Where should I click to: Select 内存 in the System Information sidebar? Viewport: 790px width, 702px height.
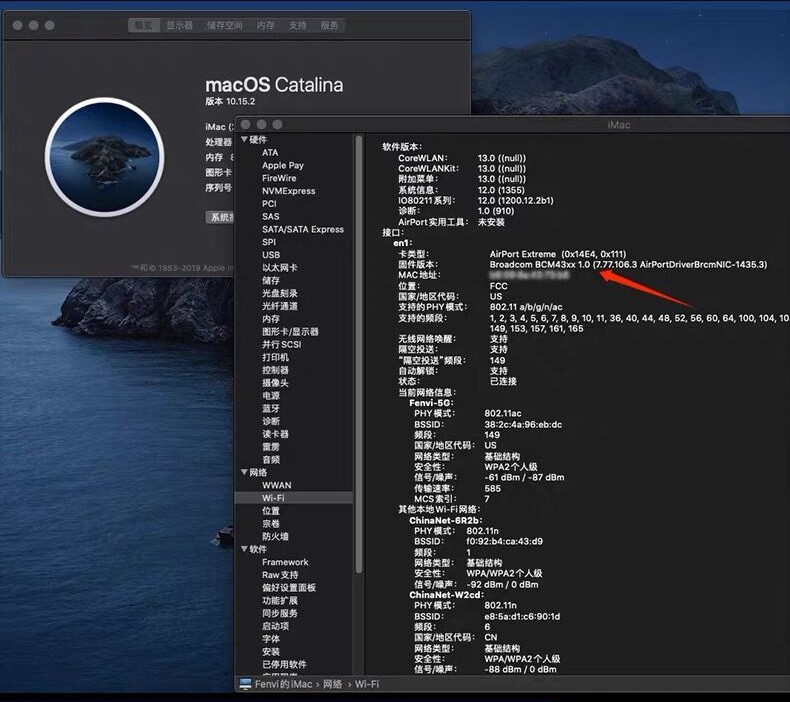tap(271, 319)
